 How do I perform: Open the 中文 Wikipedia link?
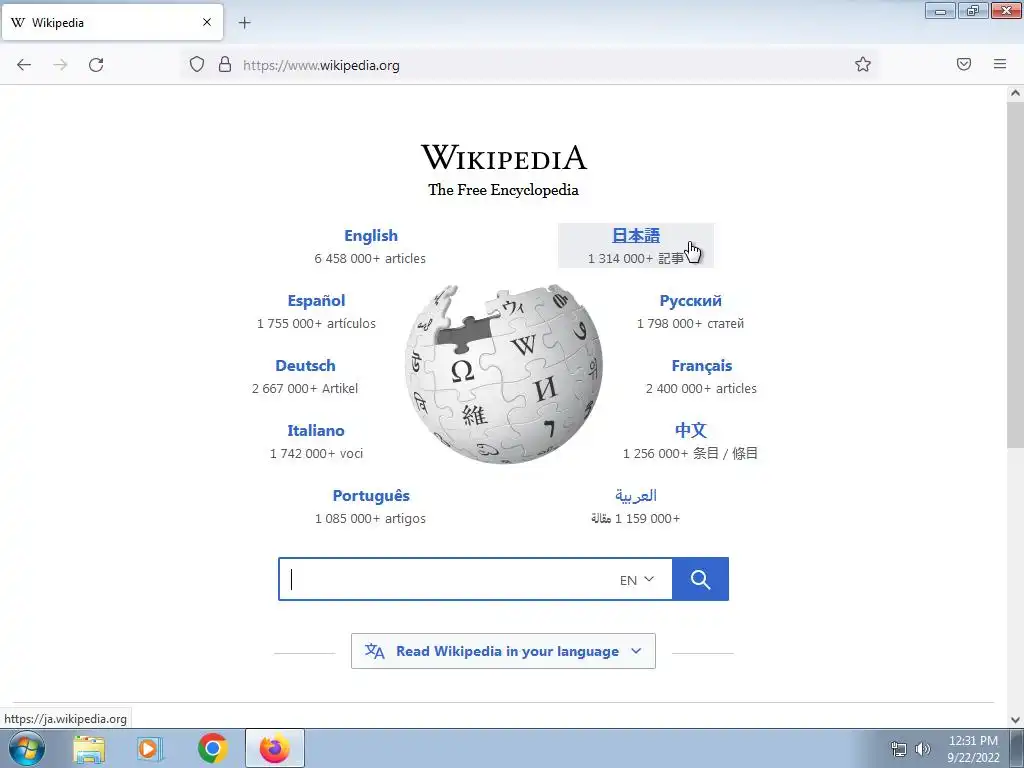tap(690, 430)
